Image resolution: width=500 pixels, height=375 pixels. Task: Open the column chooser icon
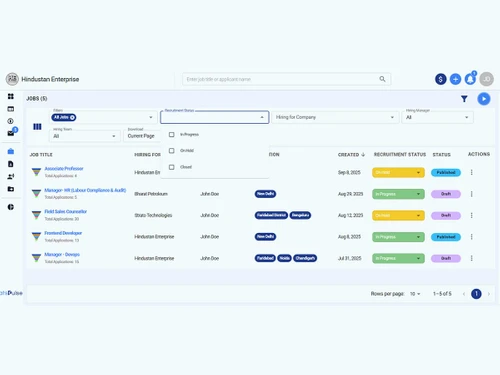(37, 127)
